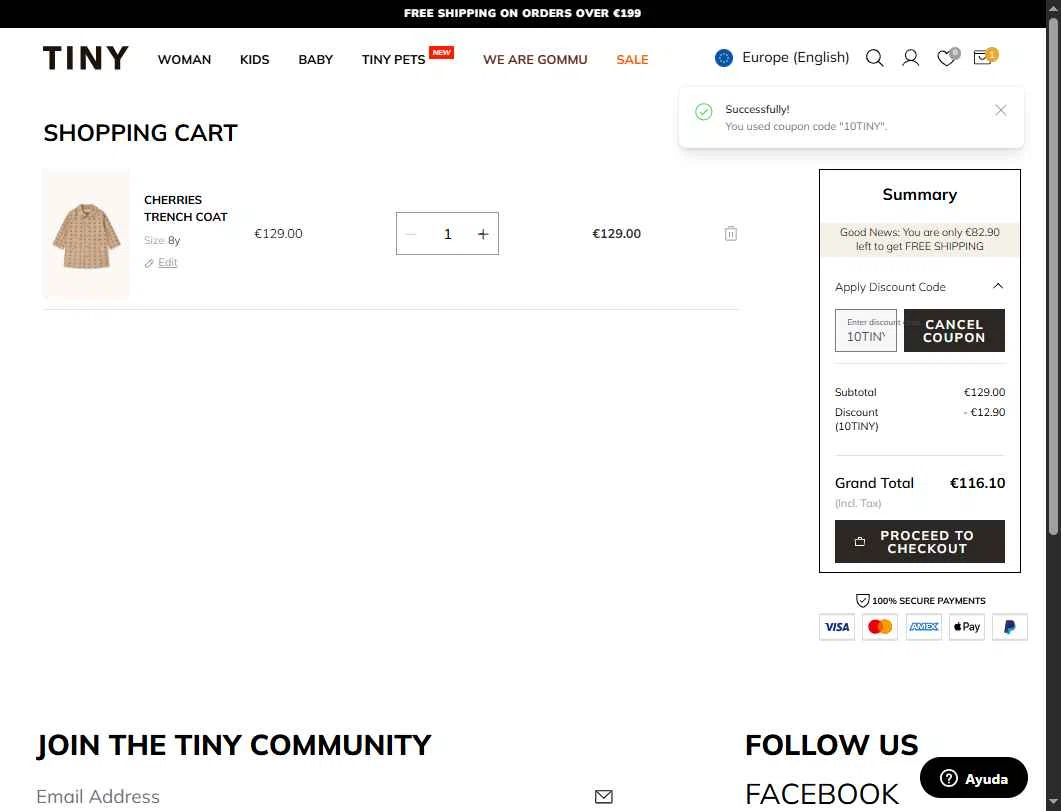Click the quantity field showing 1
The height and width of the screenshot is (811, 1061).
coord(447,234)
